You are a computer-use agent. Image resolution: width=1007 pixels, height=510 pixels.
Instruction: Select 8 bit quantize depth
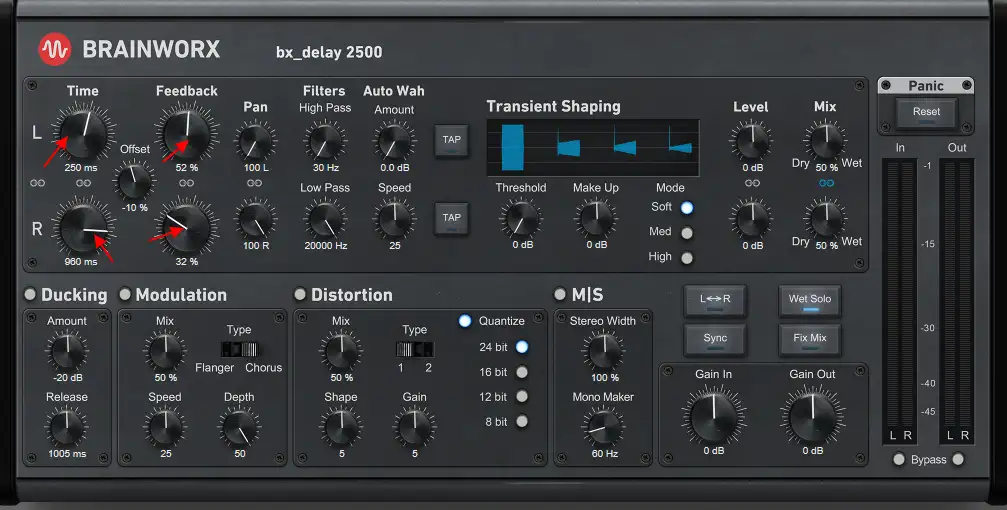coord(522,421)
